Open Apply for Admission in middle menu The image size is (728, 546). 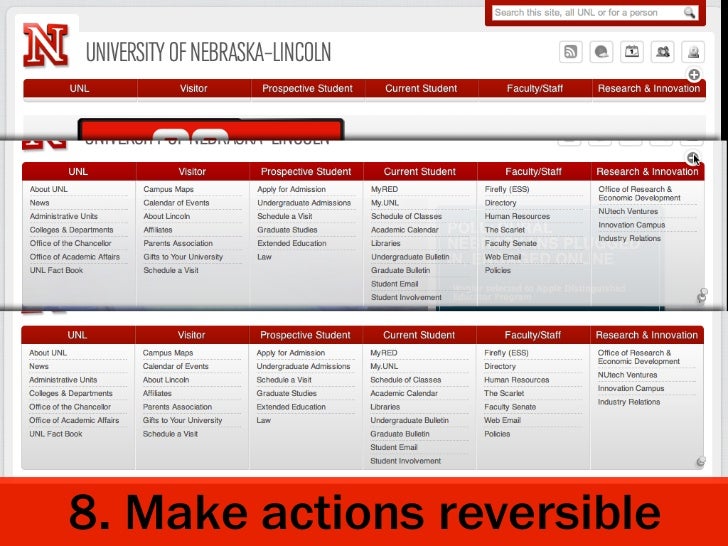tap(292, 189)
